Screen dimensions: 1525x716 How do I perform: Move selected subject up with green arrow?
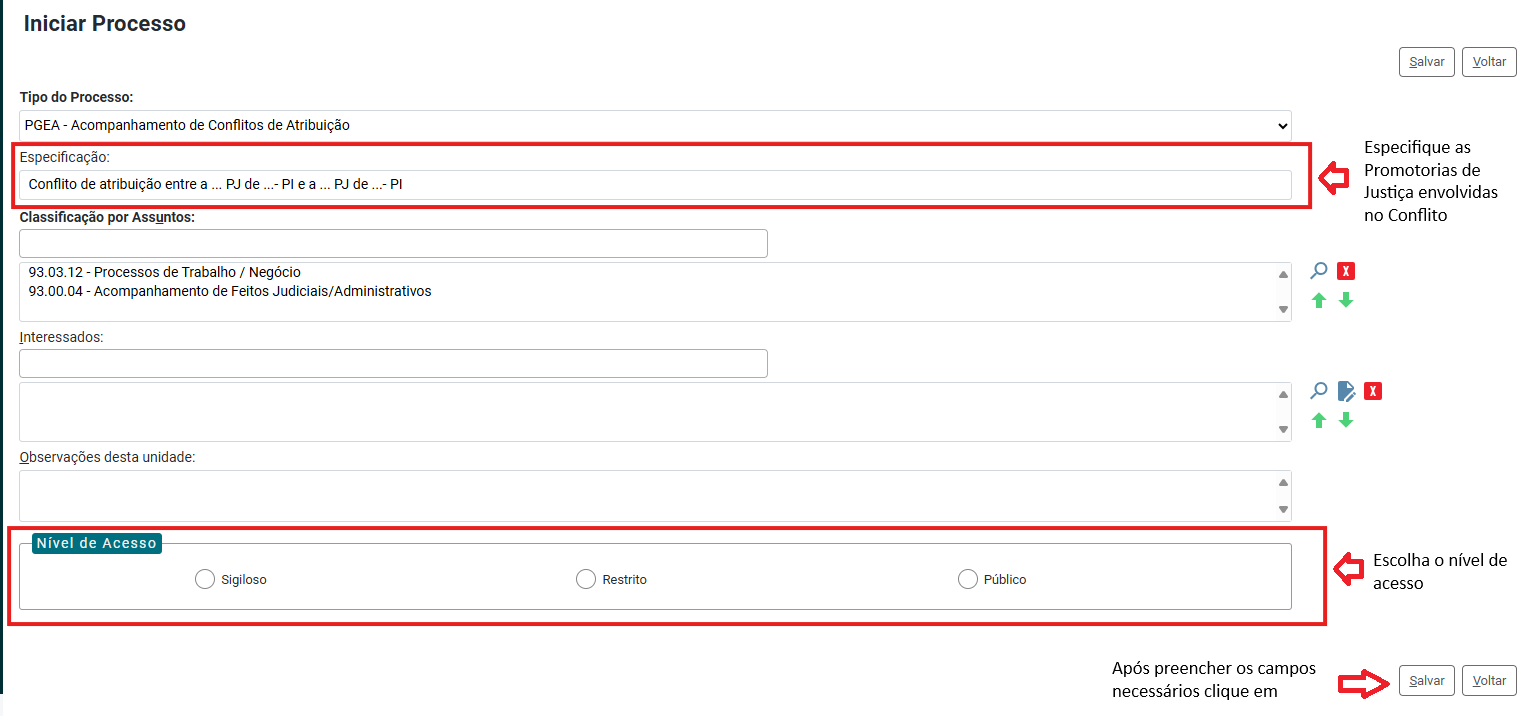pyautogui.click(x=1319, y=300)
